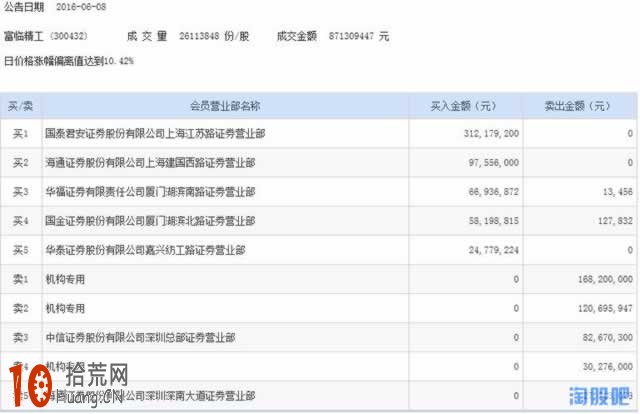Click the 卖1 row buy amount 0

(516, 280)
